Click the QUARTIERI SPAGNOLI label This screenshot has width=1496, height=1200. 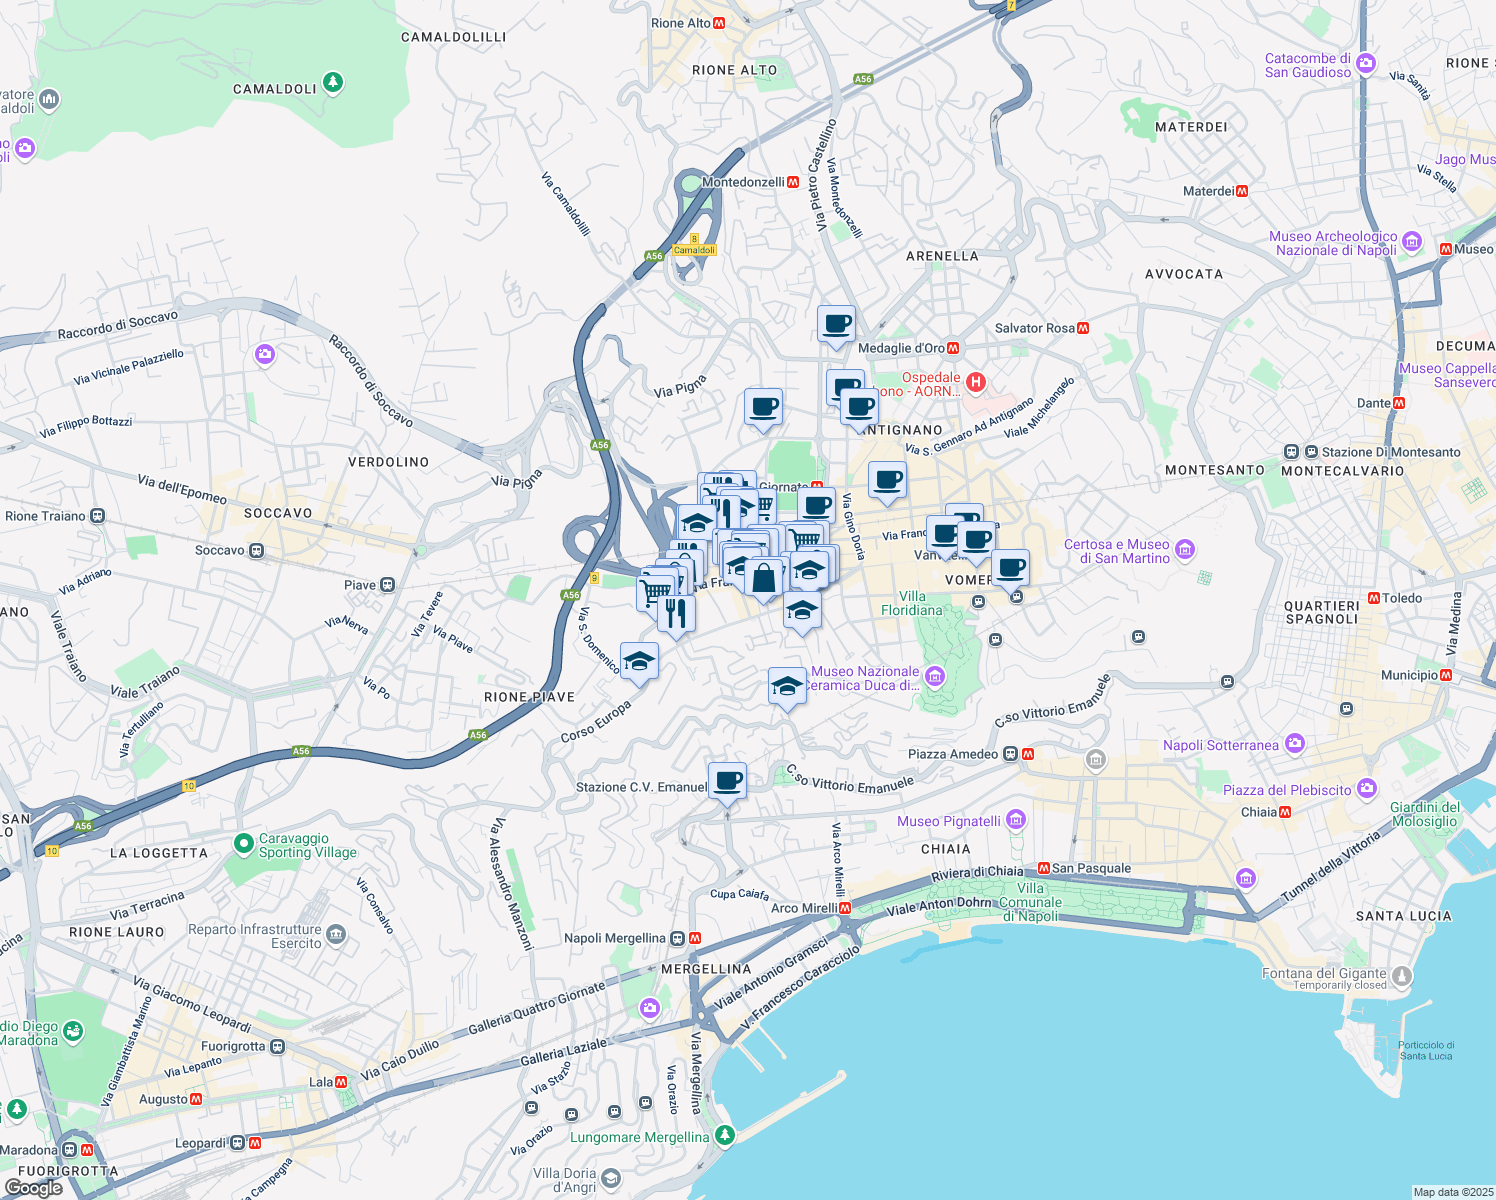pos(1322,612)
